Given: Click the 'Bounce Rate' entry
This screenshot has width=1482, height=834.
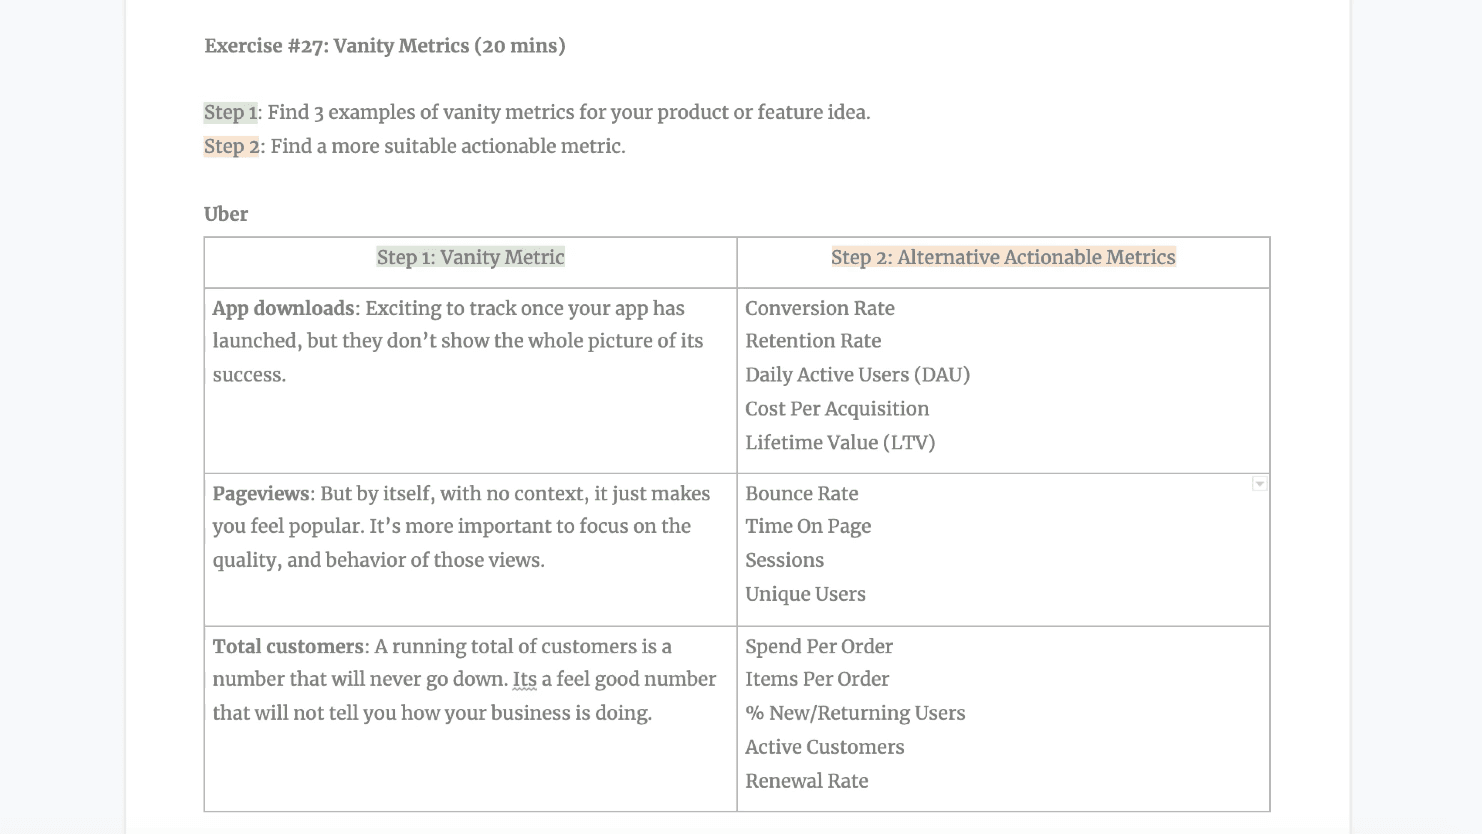Looking at the screenshot, I should pos(801,493).
